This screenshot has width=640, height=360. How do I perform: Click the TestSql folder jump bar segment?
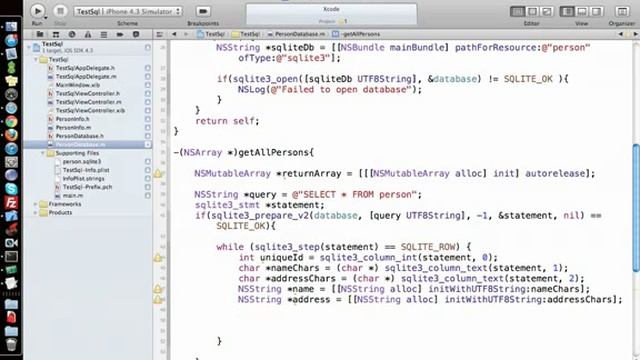click(x=246, y=34)
